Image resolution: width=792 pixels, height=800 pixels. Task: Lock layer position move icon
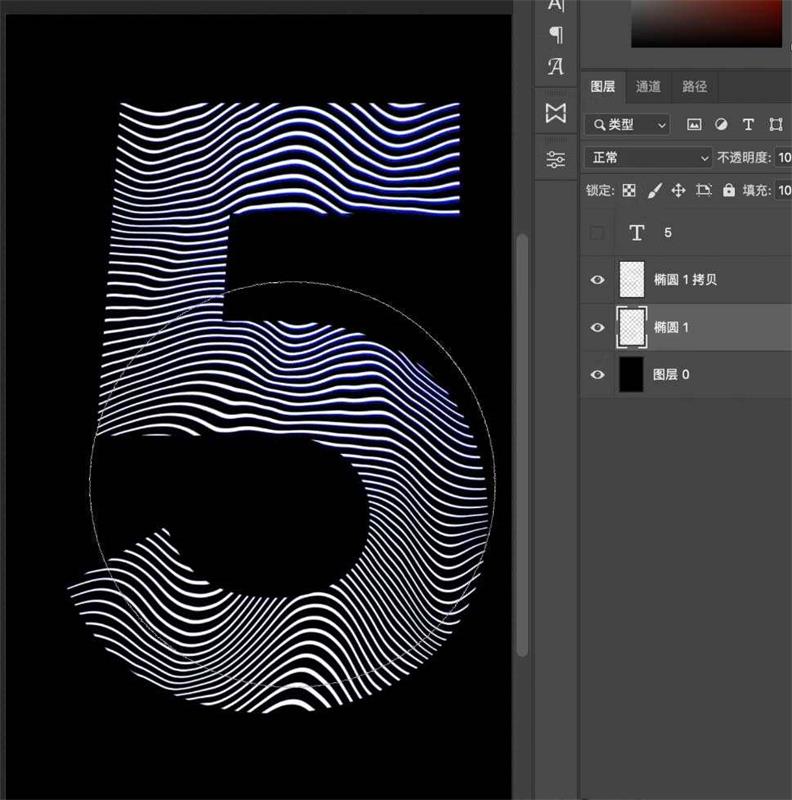pyautogui.click(x=678, y=191)
